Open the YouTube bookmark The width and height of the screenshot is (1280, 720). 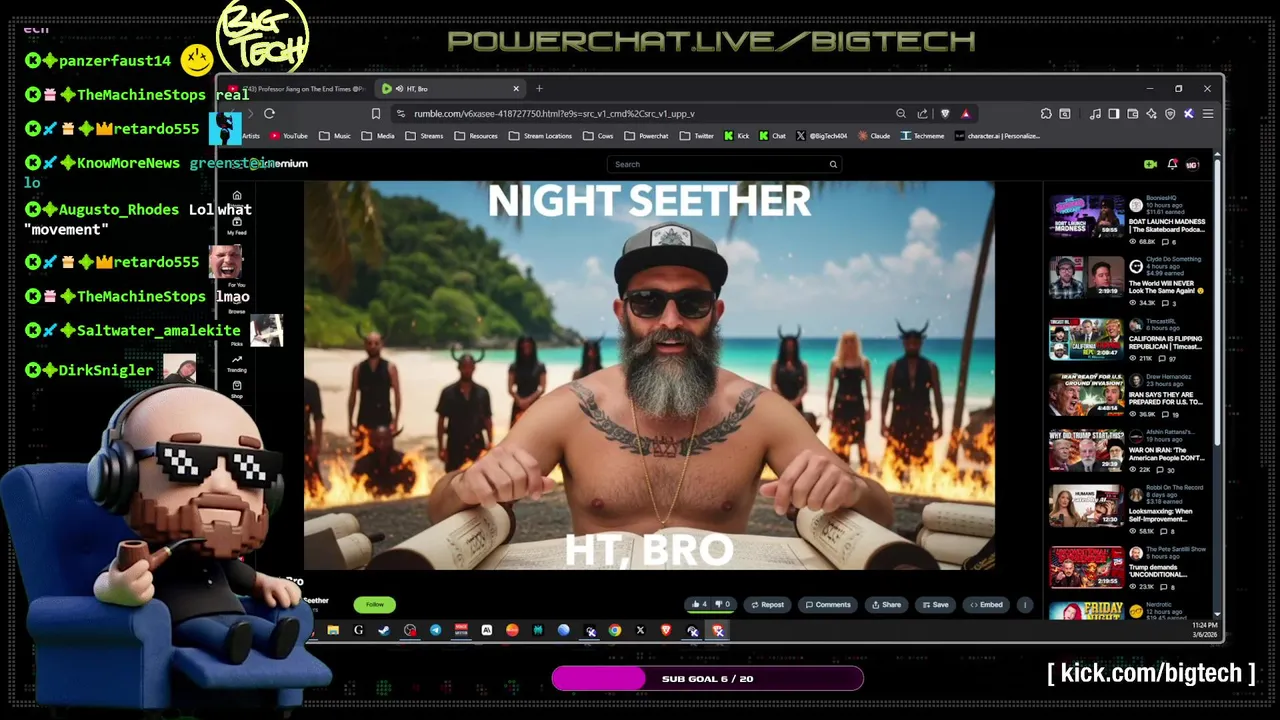coord(288,136)
